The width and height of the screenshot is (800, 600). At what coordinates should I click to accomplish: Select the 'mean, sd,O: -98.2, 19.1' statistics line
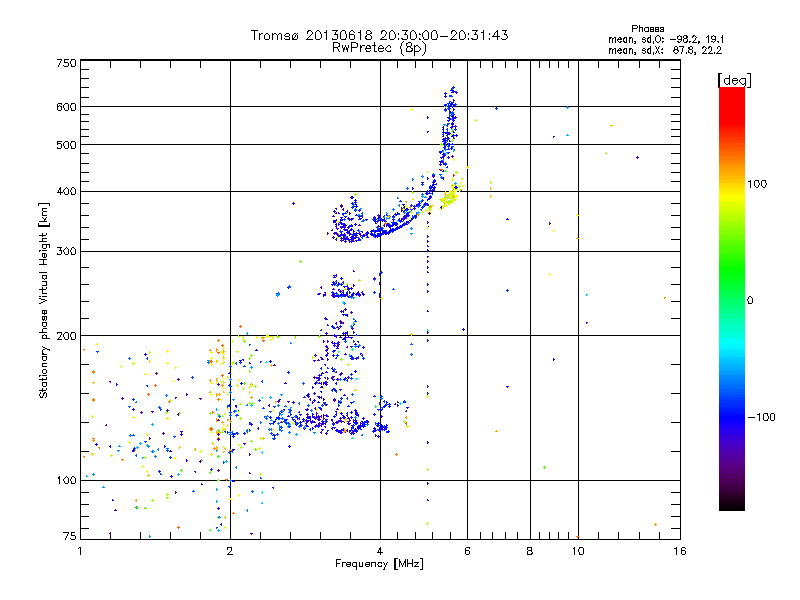[666, 39]
